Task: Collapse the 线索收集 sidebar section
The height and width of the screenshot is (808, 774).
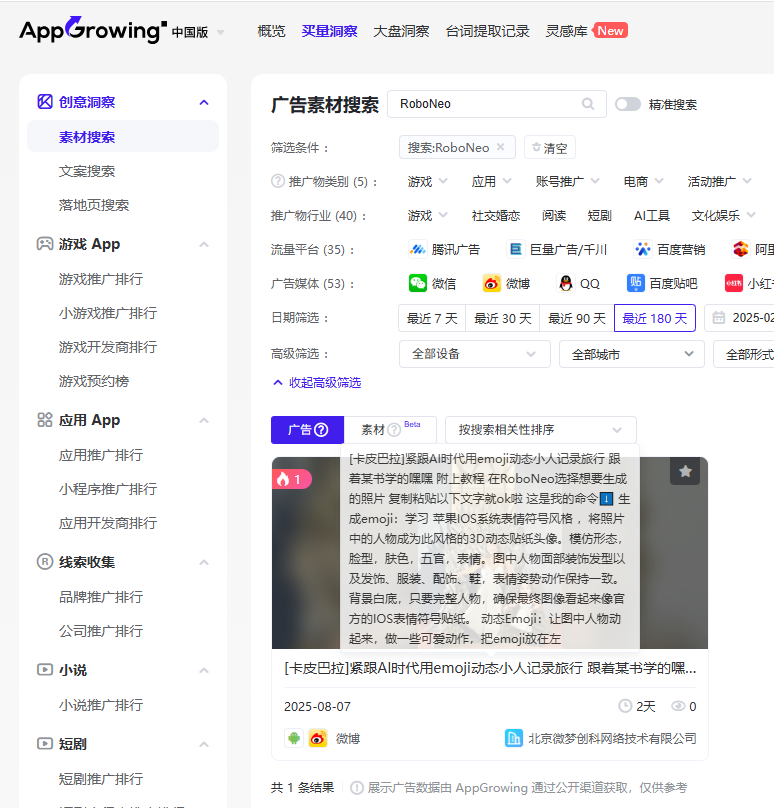Action: tap(204, 562)
